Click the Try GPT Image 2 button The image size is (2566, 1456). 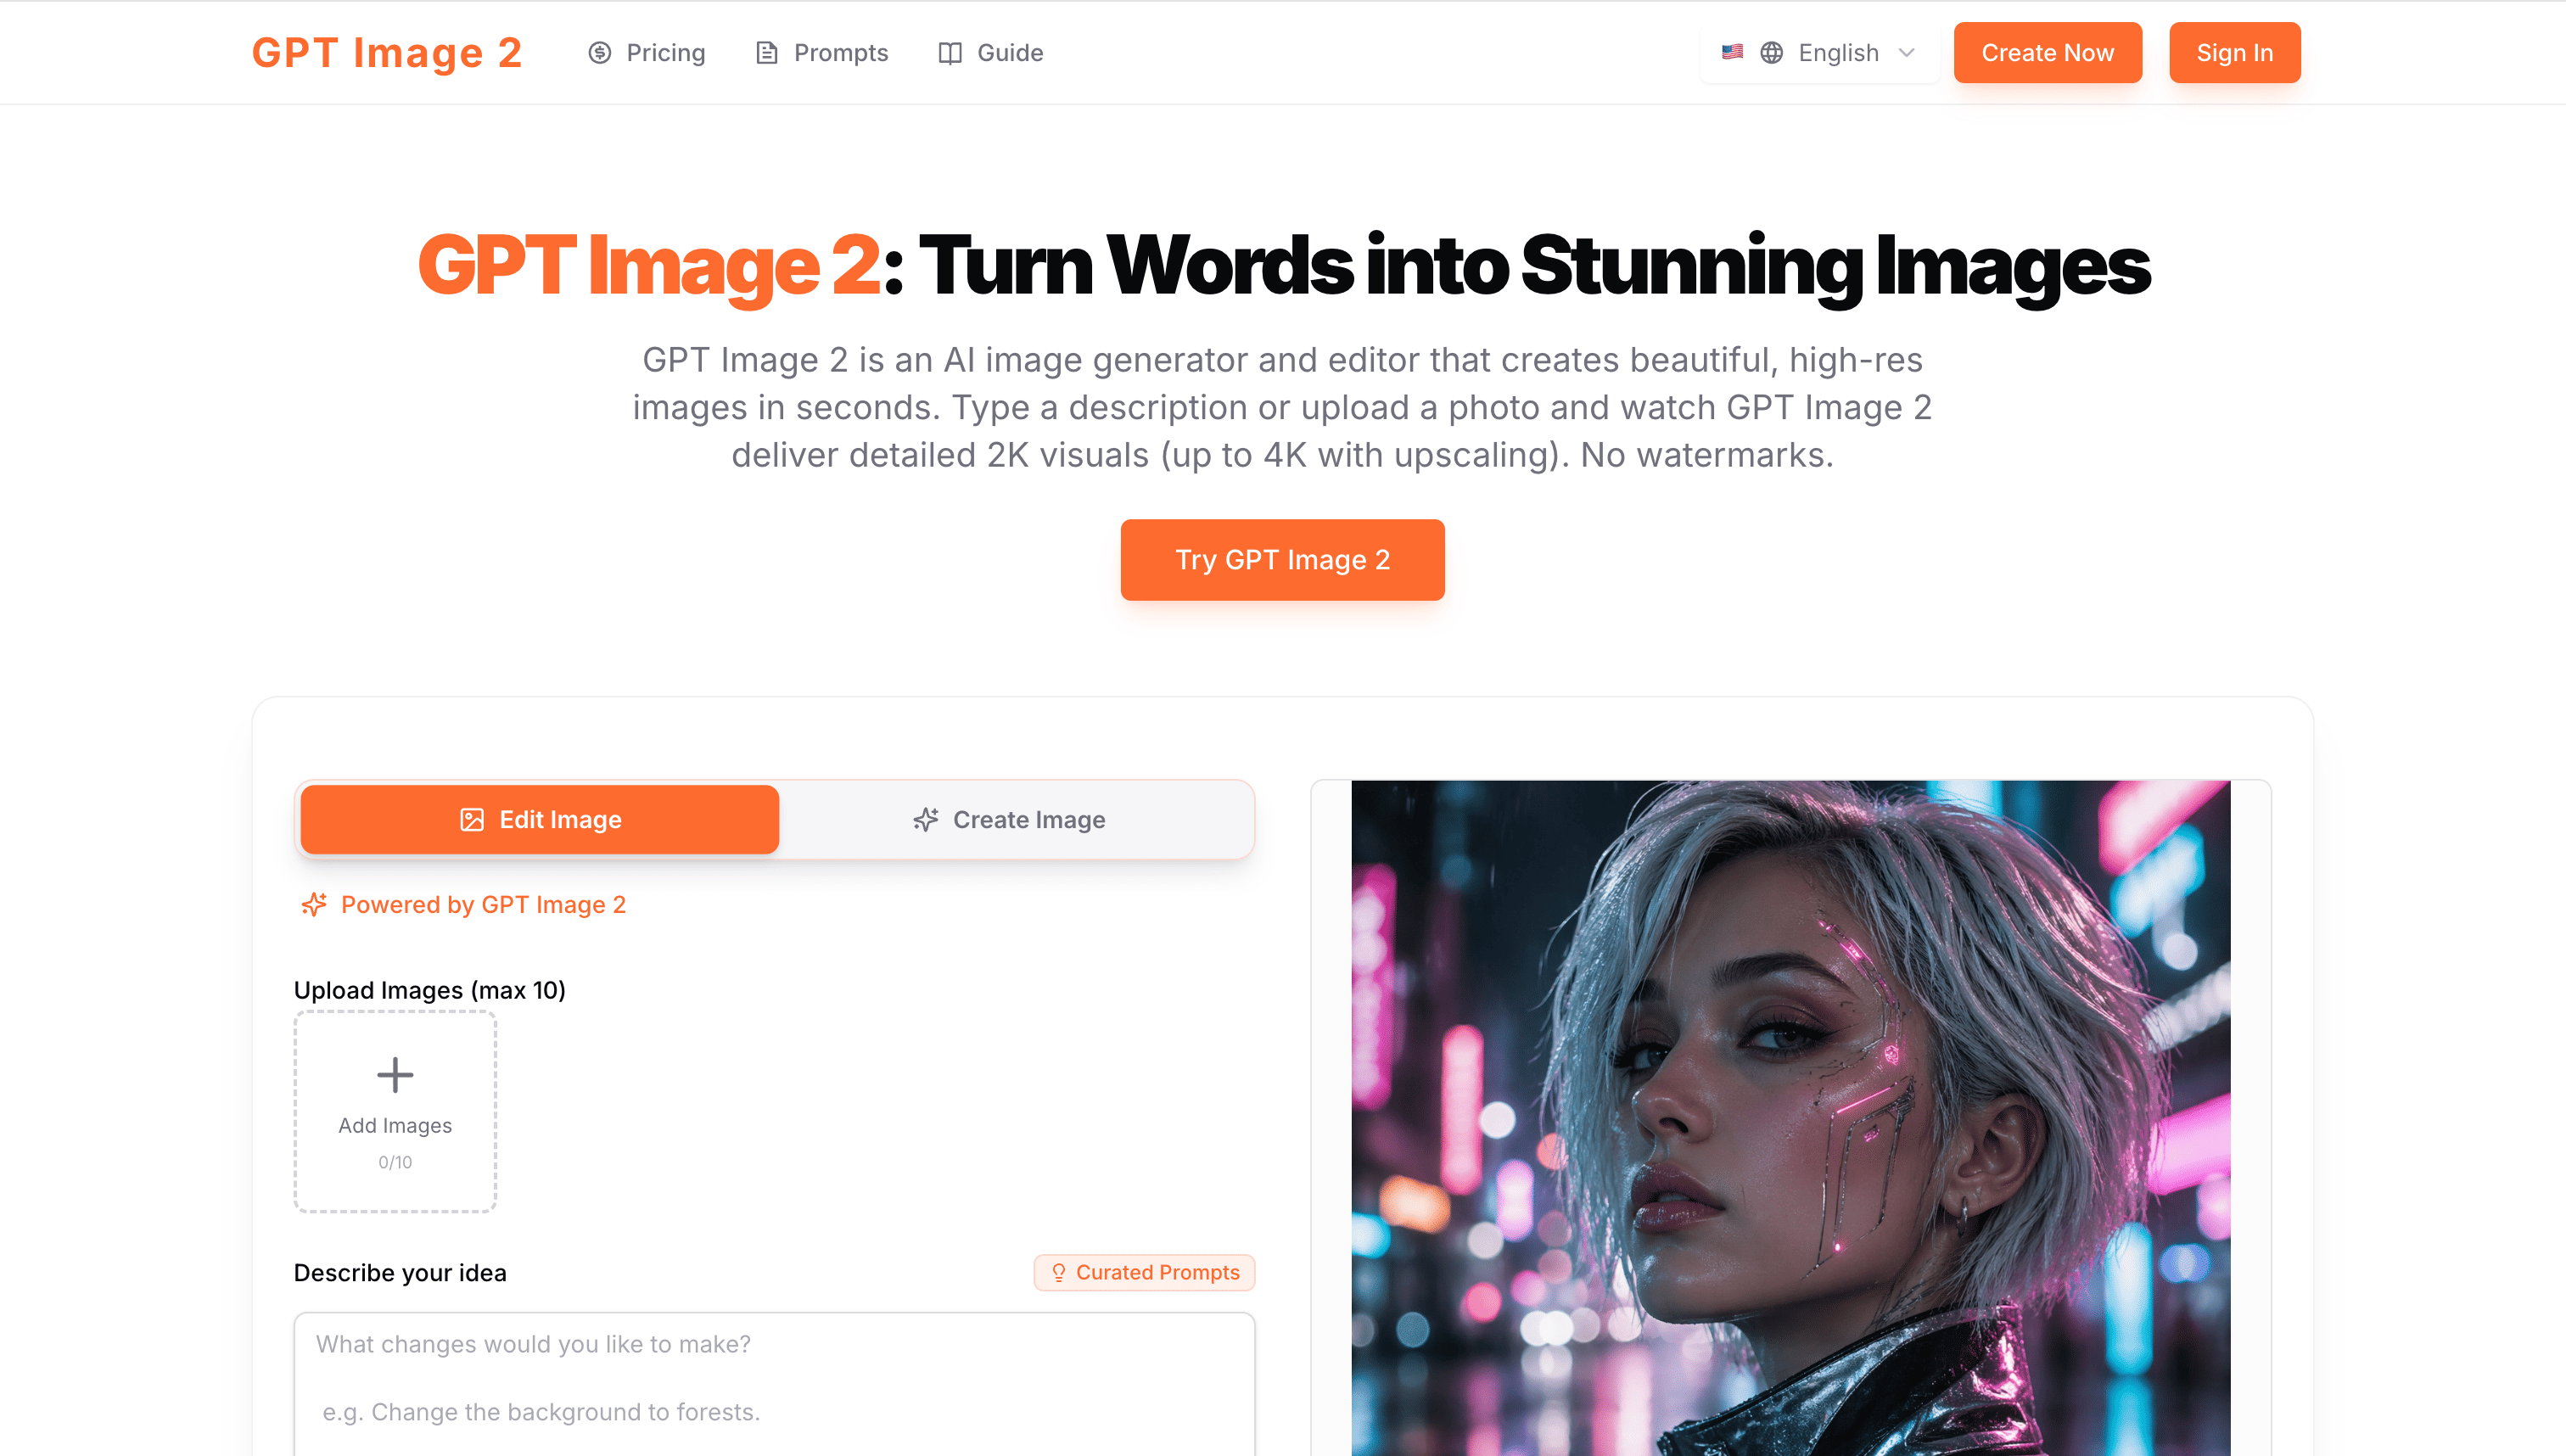click(x=1282, y=560)
